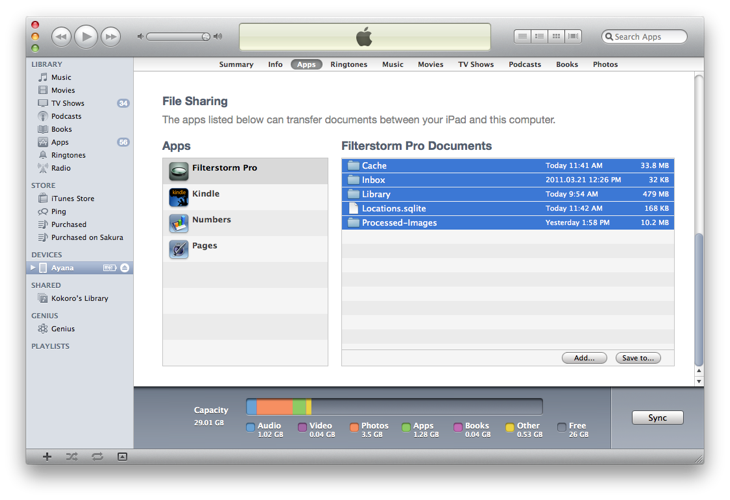Click the Sync button
Screen dimensions: 730x500
coord(657,417)
